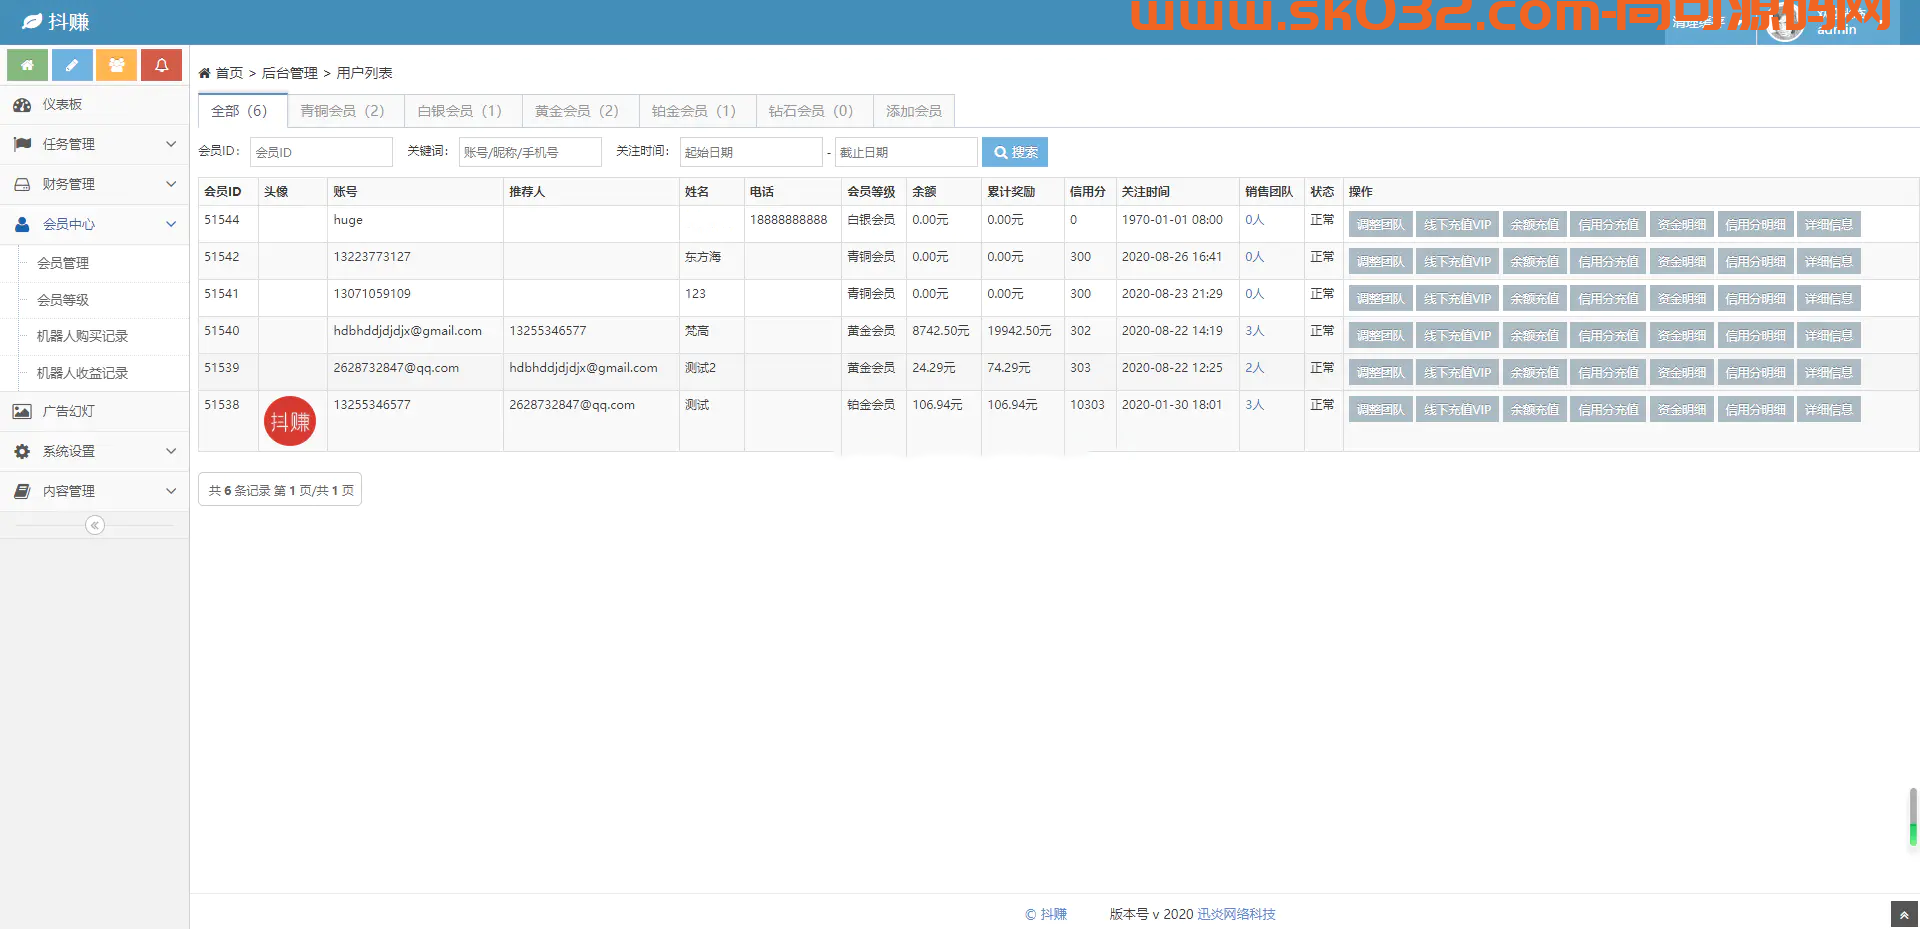This screenshot has width=1920, height=929.
Task: Click 调整团队 for user 51544
Action: (x=1380, y=225)
